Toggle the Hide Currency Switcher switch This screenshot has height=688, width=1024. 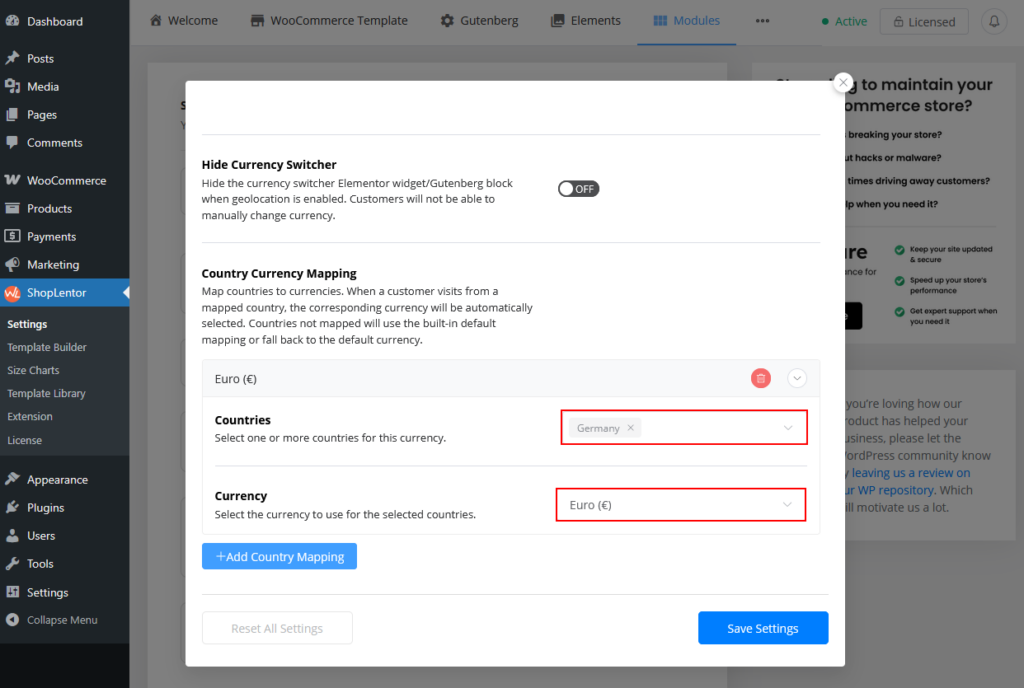578,189
